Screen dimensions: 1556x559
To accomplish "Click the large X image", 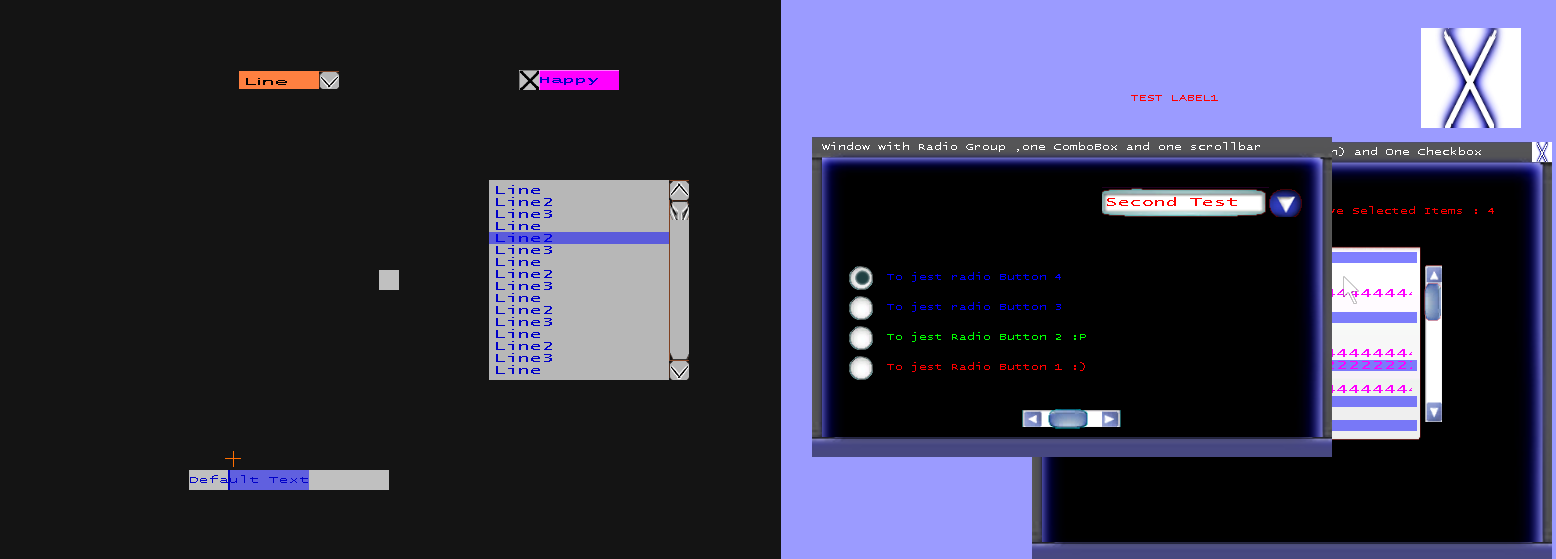I will (x=1471, y=78).
